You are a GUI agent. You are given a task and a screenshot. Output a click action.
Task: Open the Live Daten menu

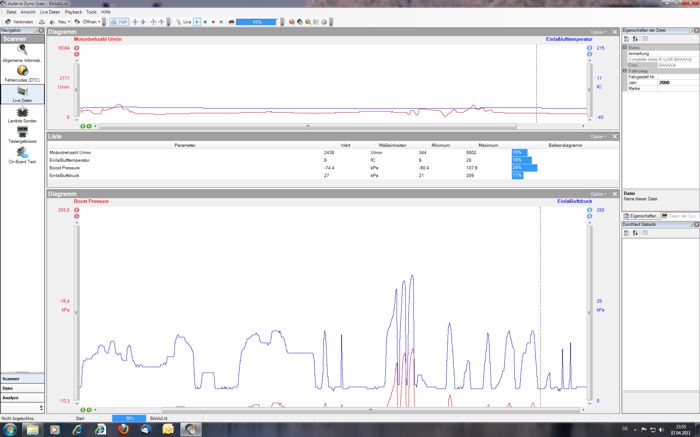click(x=49, y=11)
